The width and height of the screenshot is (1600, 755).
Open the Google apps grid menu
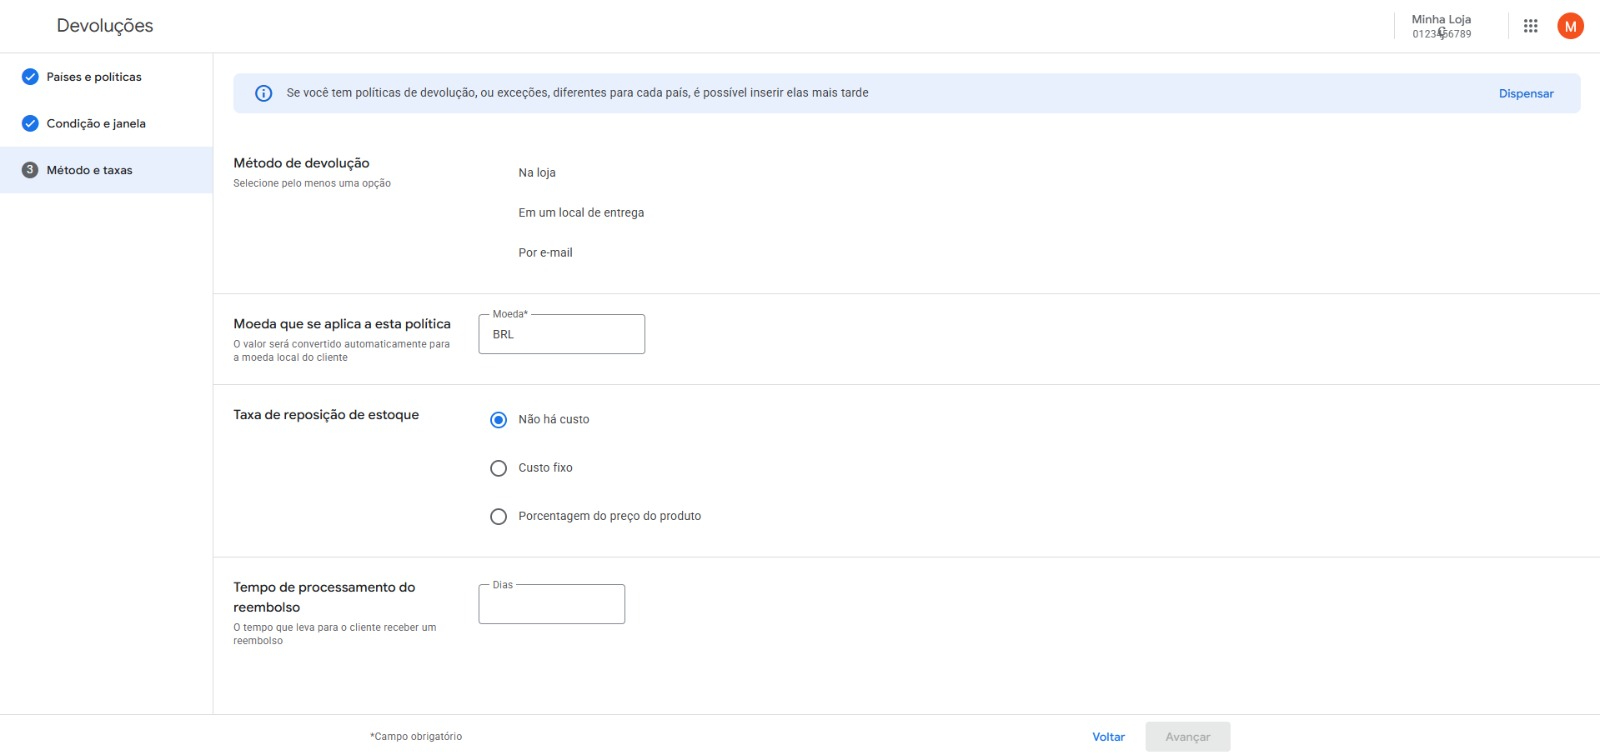pyautogui.click(x=1530, y=26)
